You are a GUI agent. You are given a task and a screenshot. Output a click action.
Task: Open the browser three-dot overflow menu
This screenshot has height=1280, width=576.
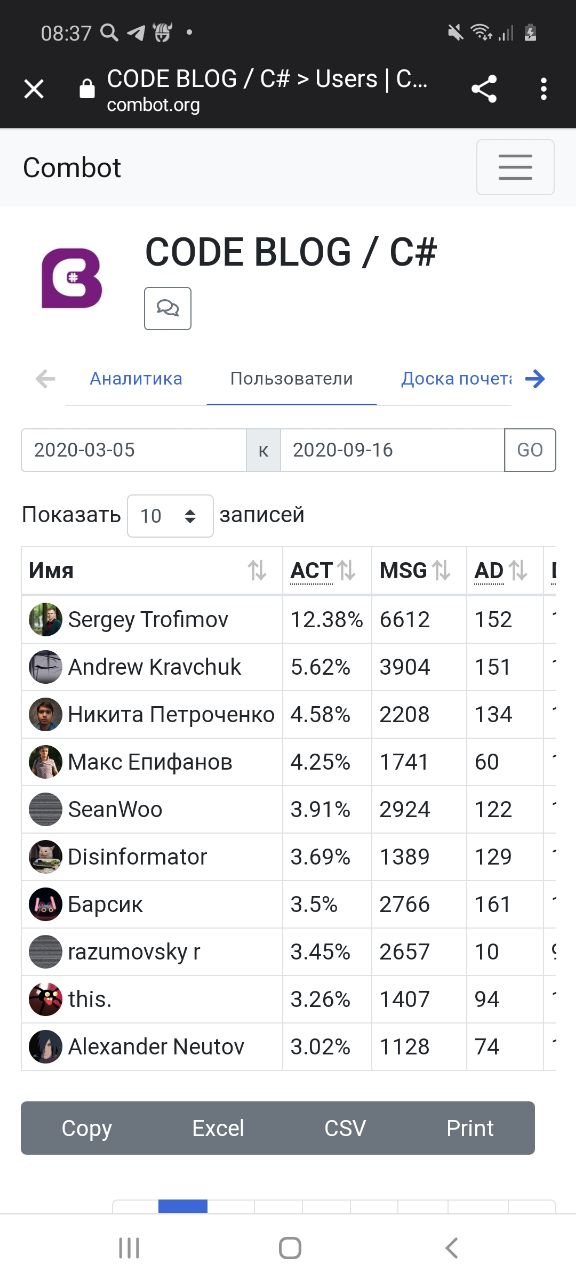tap(543, 89)
